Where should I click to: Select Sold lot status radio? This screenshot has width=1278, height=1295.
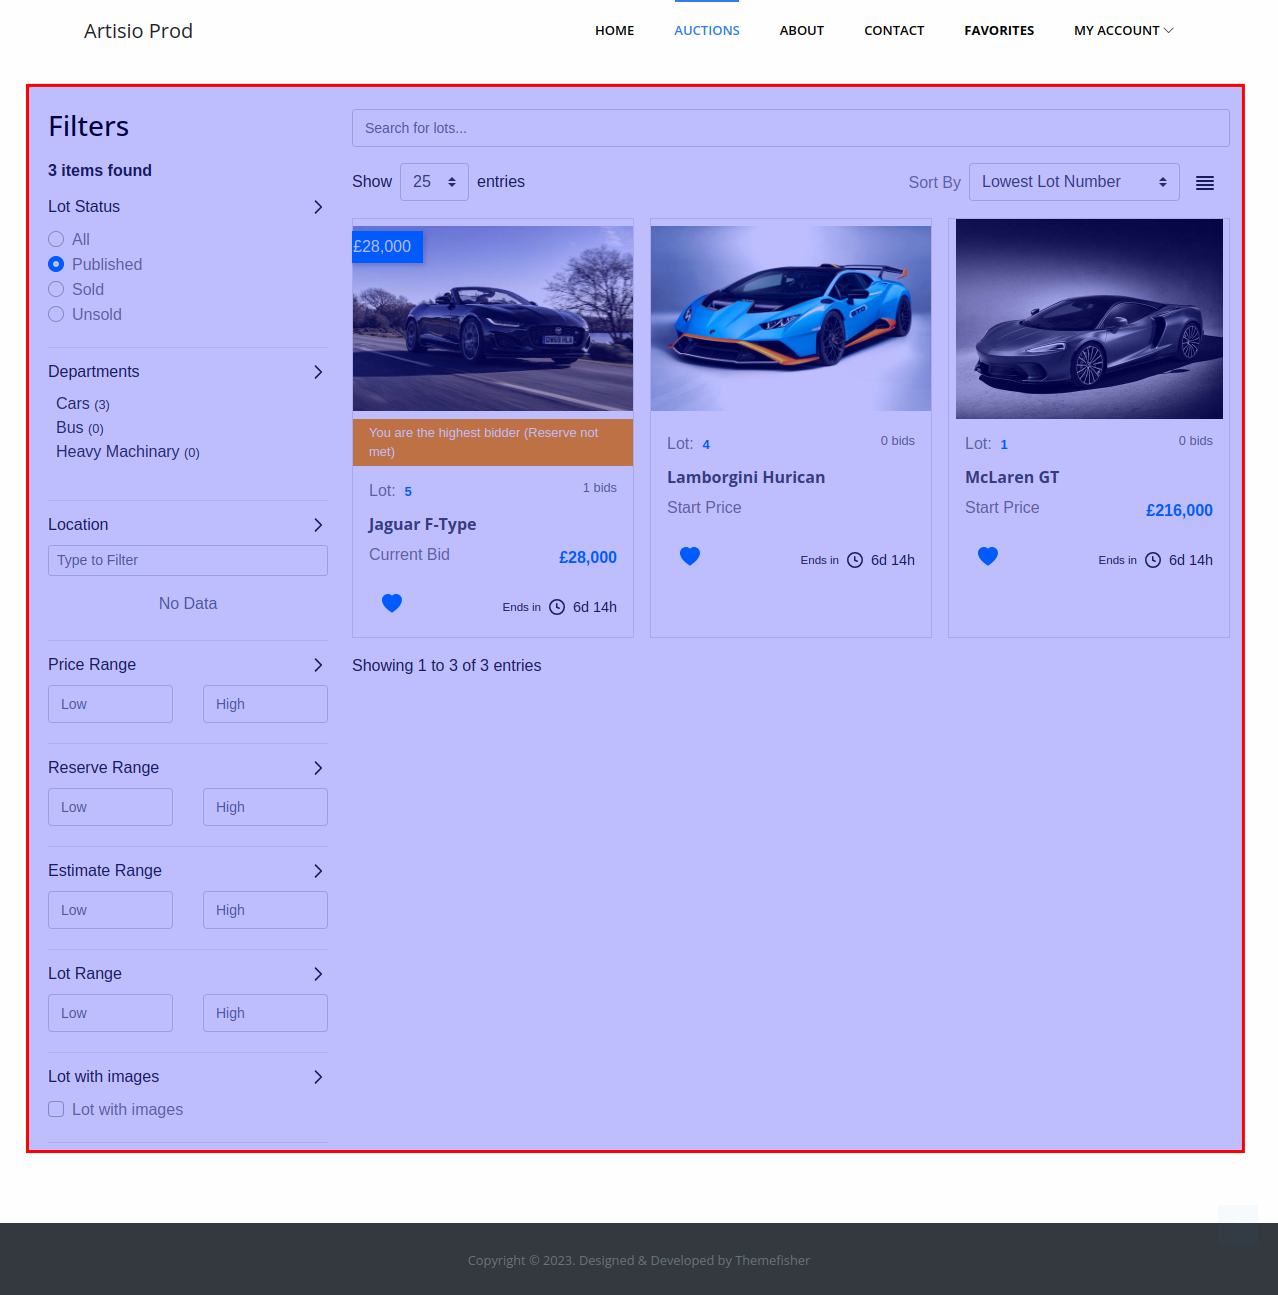[x=56, y=289]
